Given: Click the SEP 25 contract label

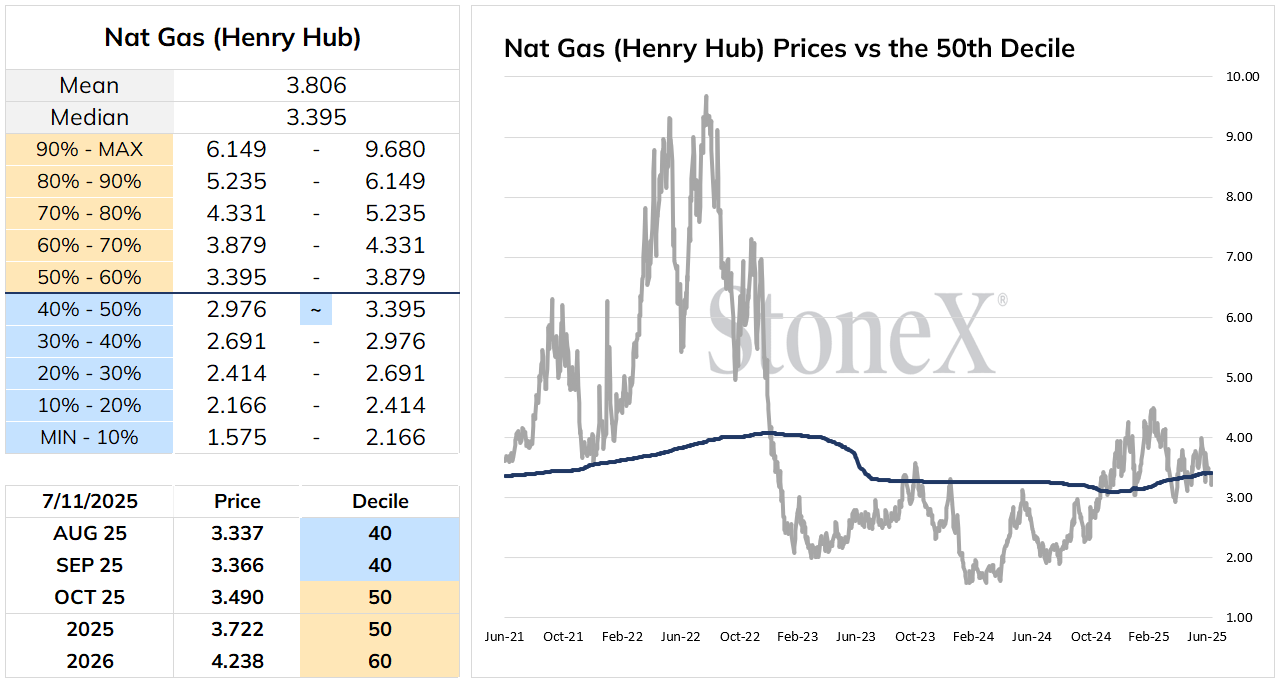Looking at the screenshot, I should point(89,565).
